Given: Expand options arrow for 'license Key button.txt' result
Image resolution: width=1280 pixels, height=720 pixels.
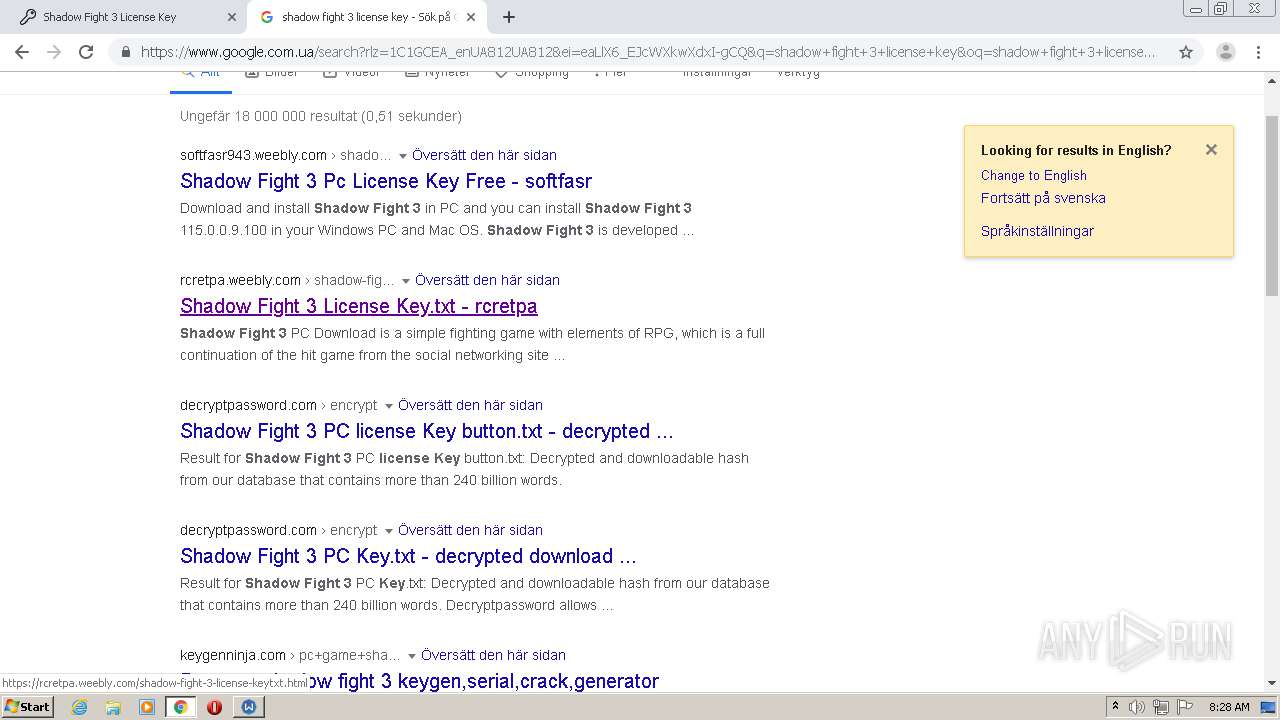Looking at the screenshot, I should point(389,406).
